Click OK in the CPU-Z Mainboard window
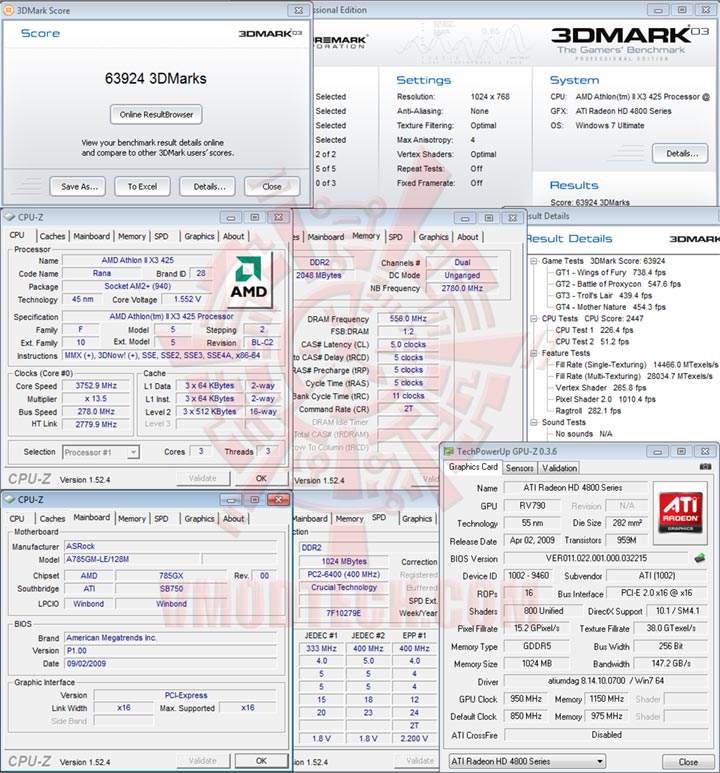 tap(261, 761)
